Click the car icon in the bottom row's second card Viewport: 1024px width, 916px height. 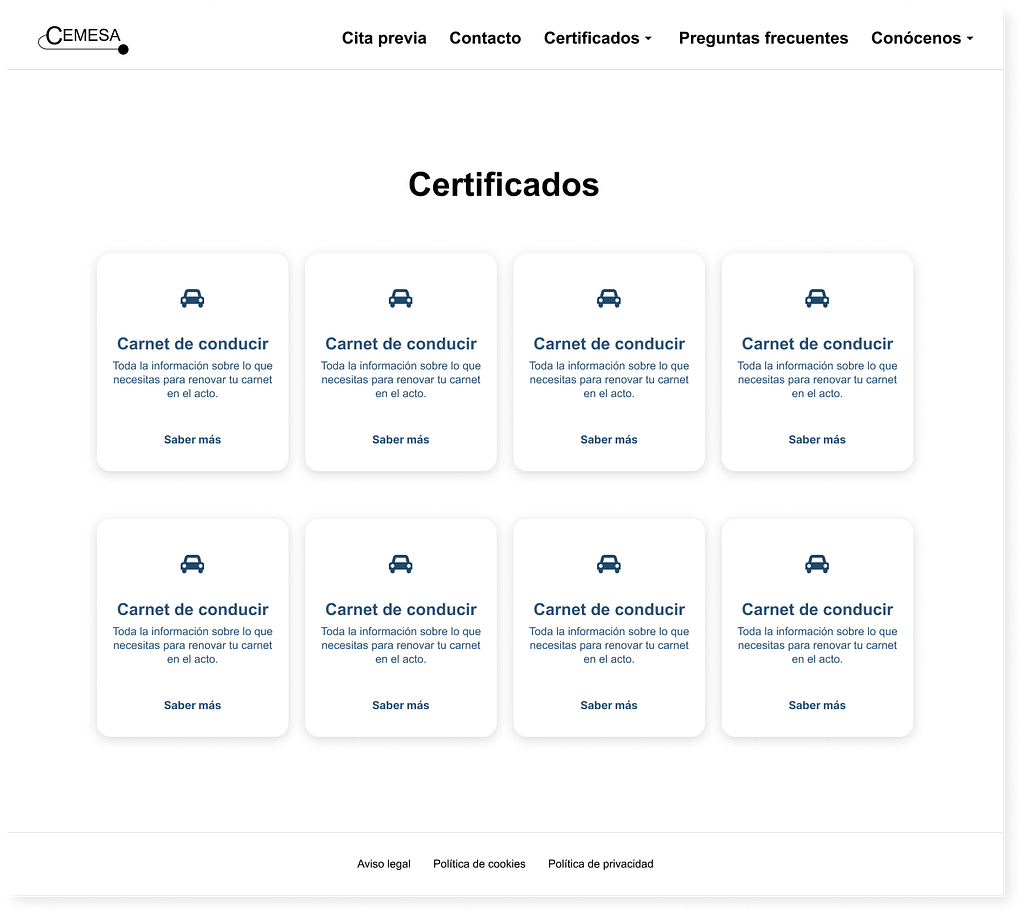(x=400, y=564)
